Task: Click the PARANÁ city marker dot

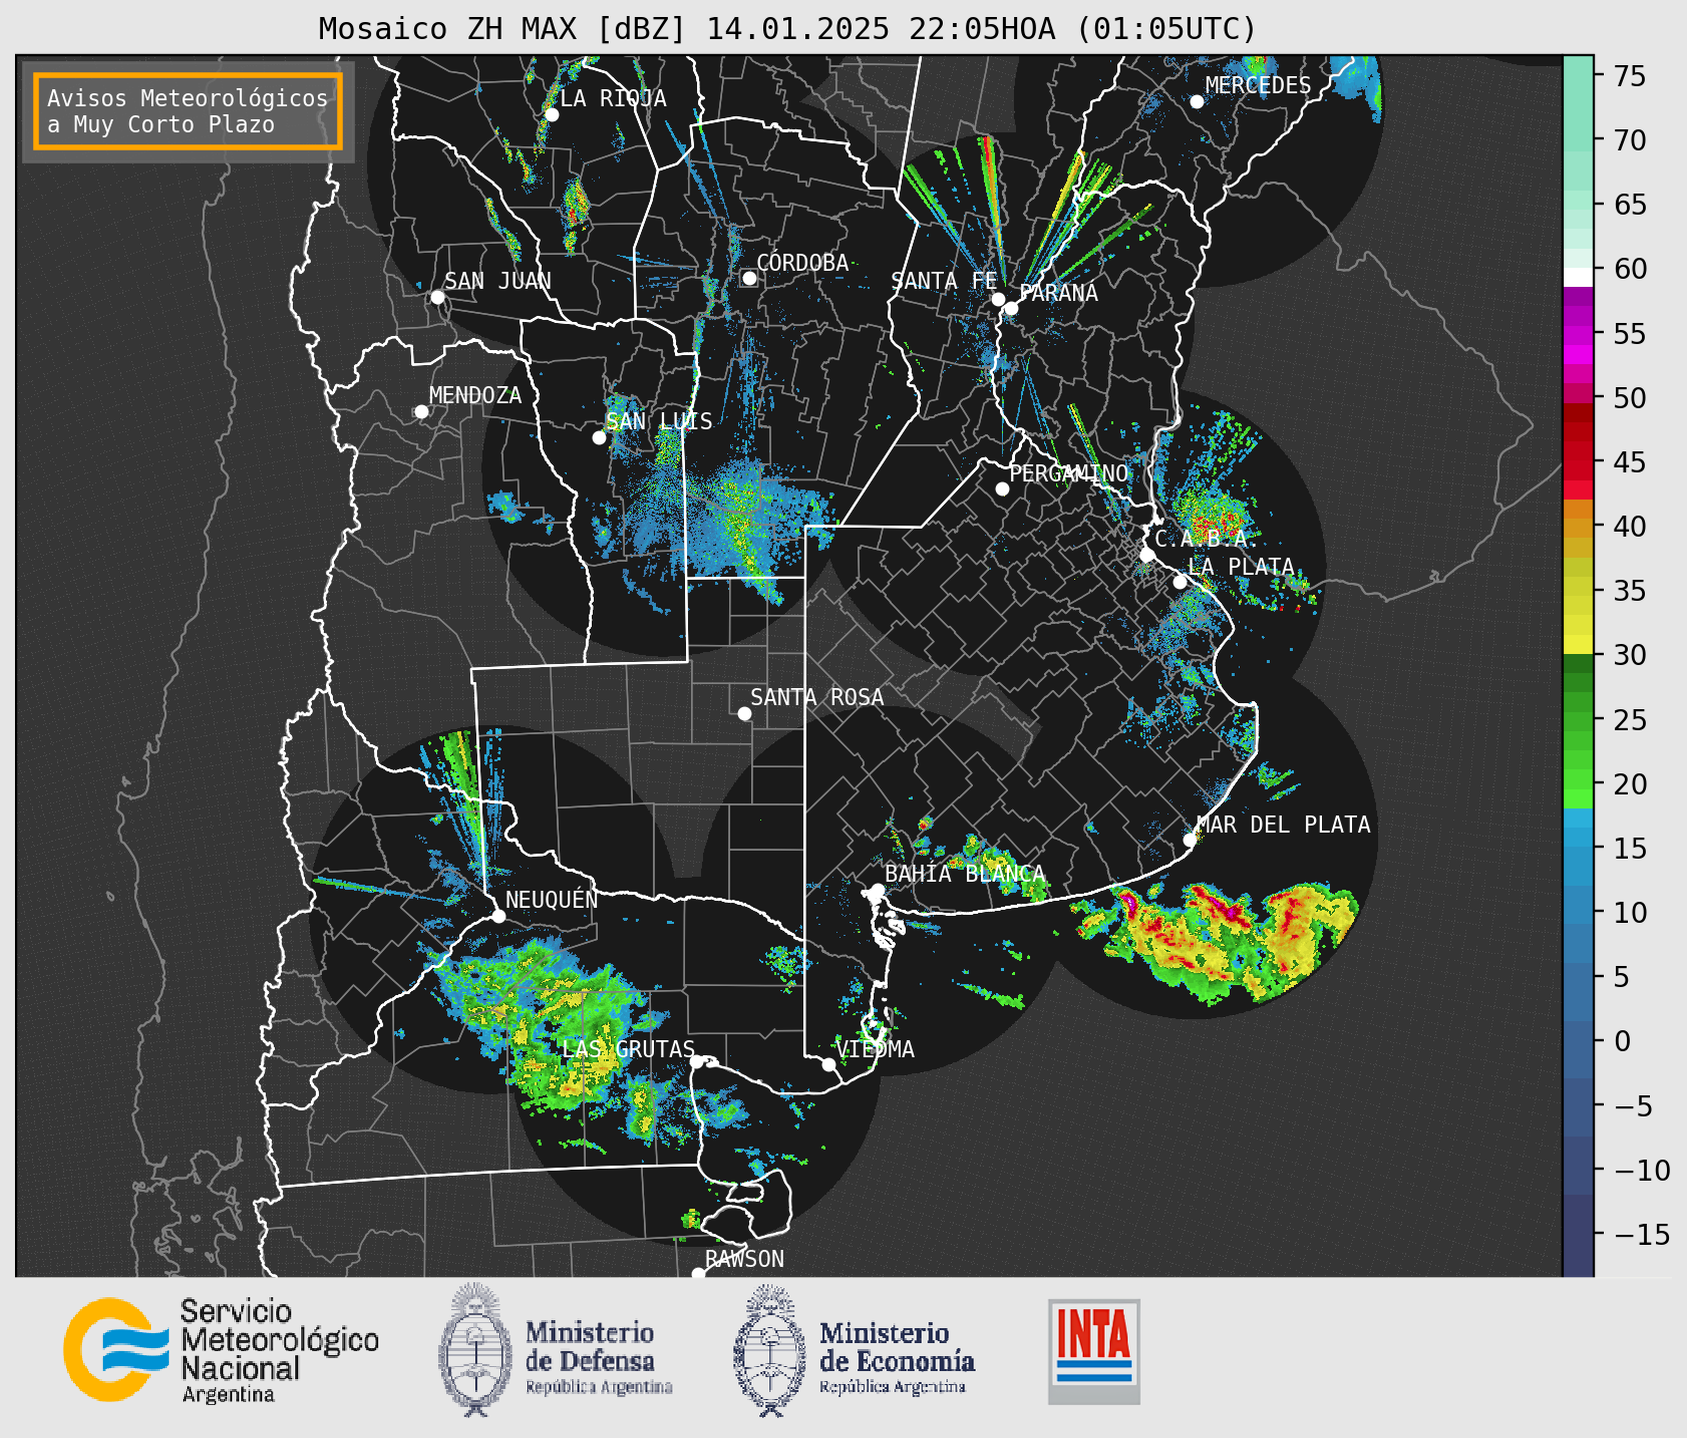Action: coord(1011,308)
